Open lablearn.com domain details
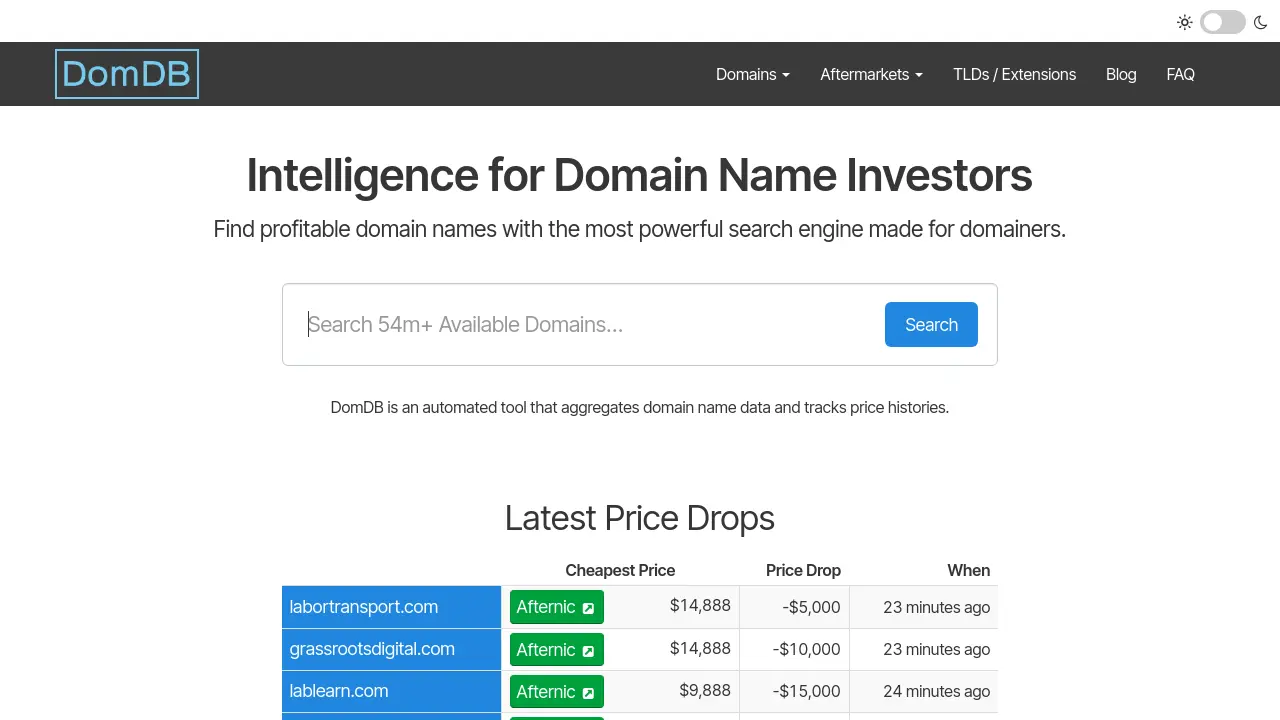Image resolution: width=1280 pixels, height=720 pixels. [x=339, y=691]
